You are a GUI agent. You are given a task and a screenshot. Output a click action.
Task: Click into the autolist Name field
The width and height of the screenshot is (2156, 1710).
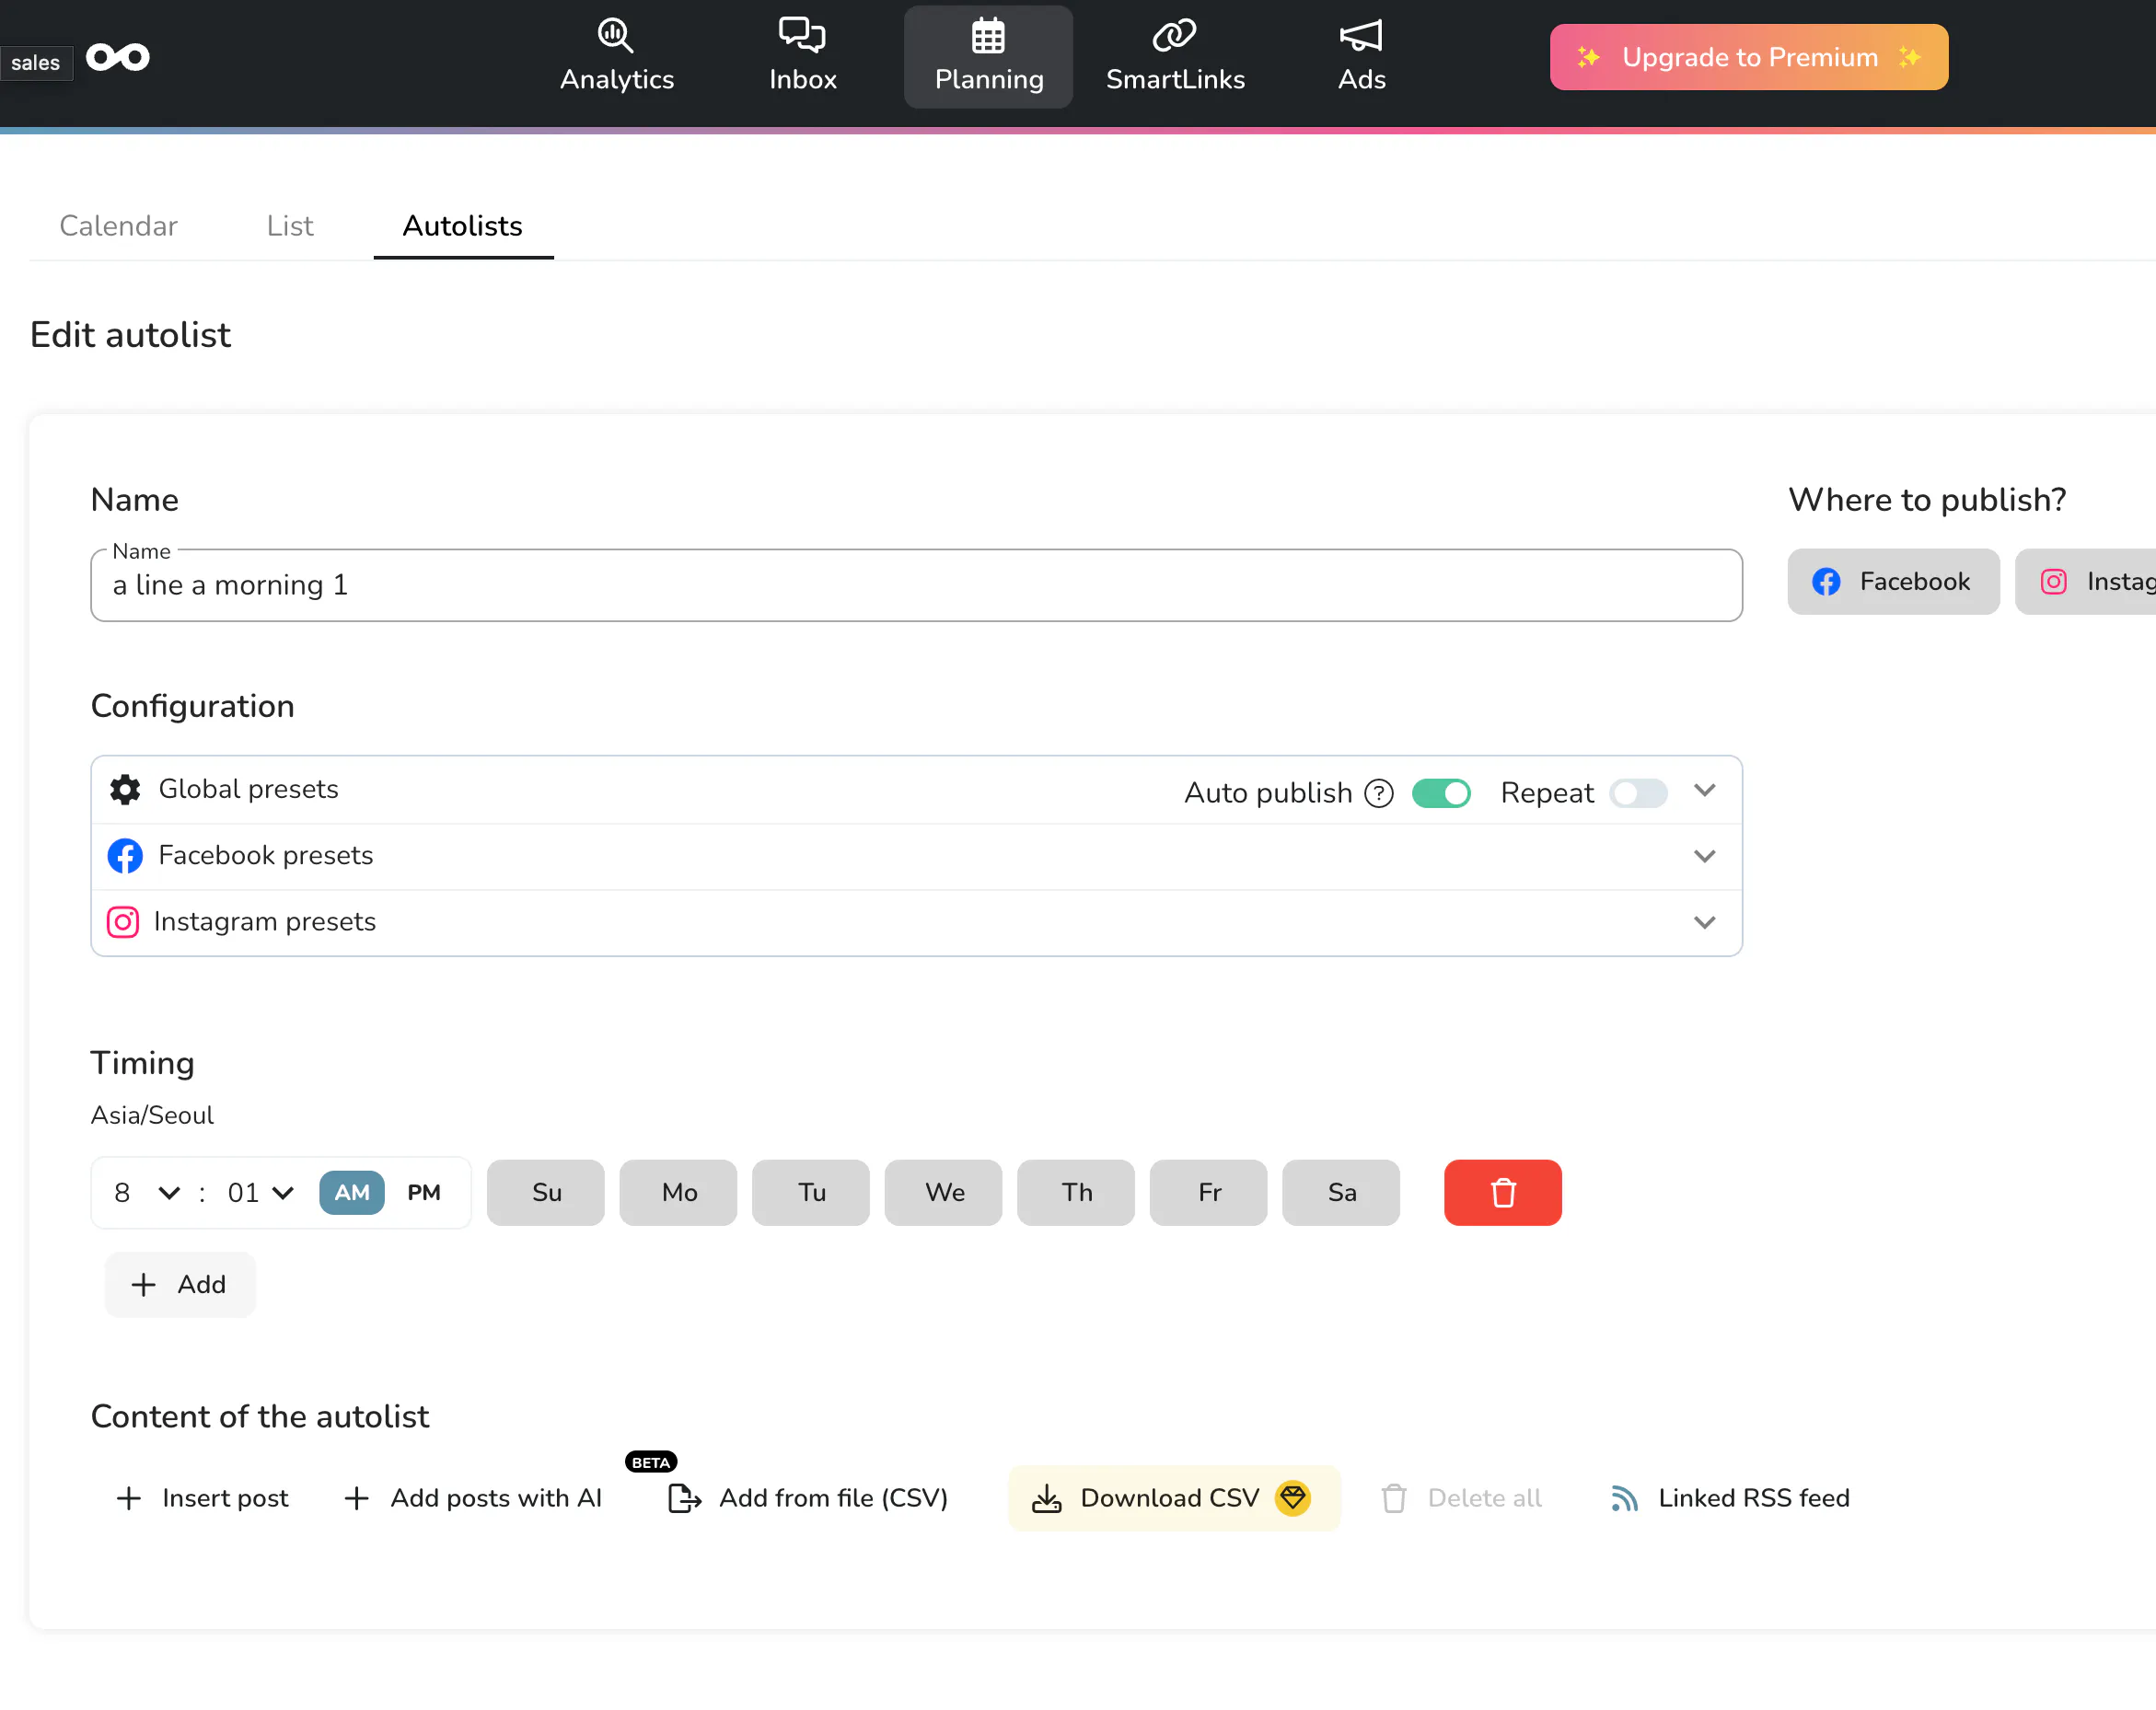(x=915, y=585)
